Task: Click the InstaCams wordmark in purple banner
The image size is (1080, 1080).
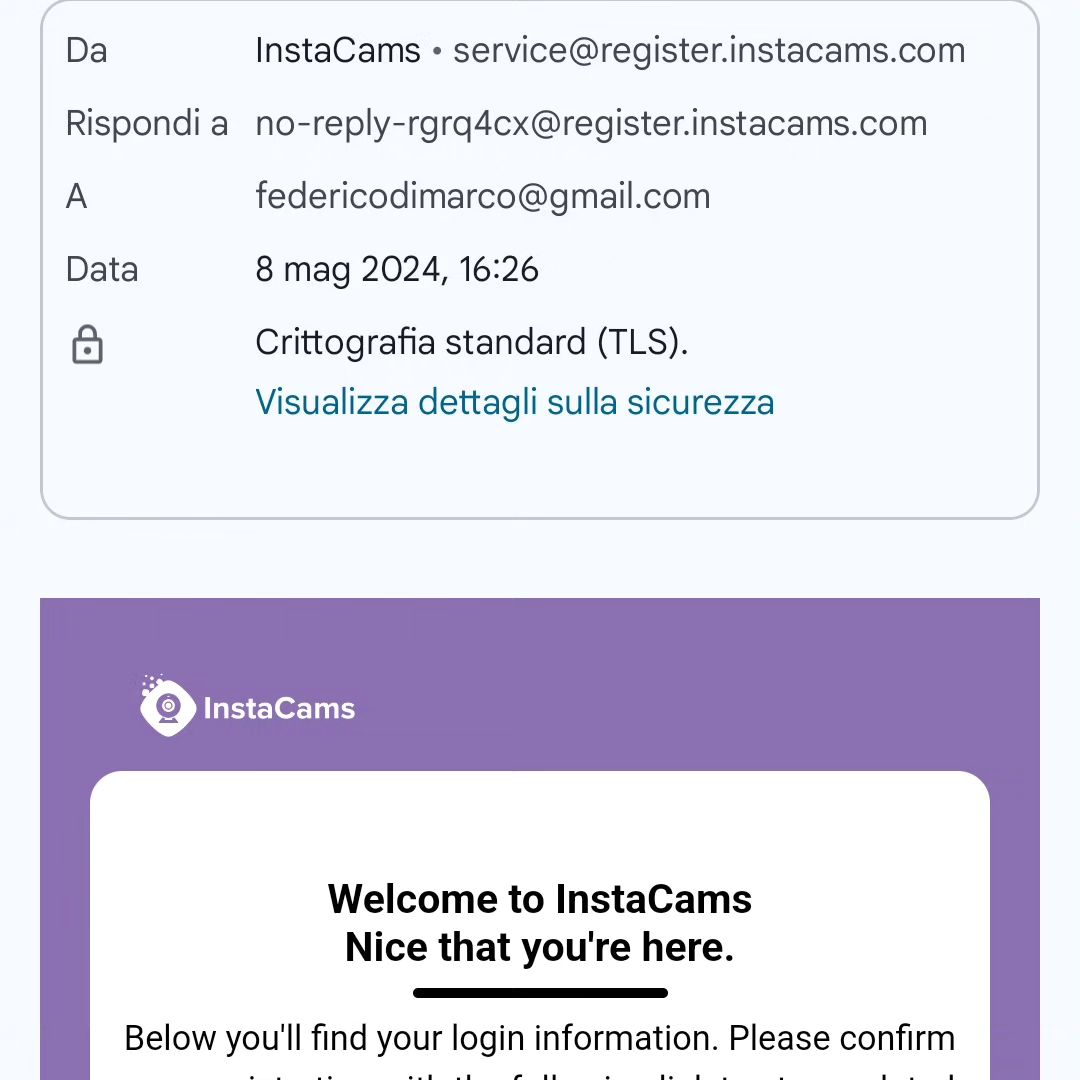Action: pos(279,709)
